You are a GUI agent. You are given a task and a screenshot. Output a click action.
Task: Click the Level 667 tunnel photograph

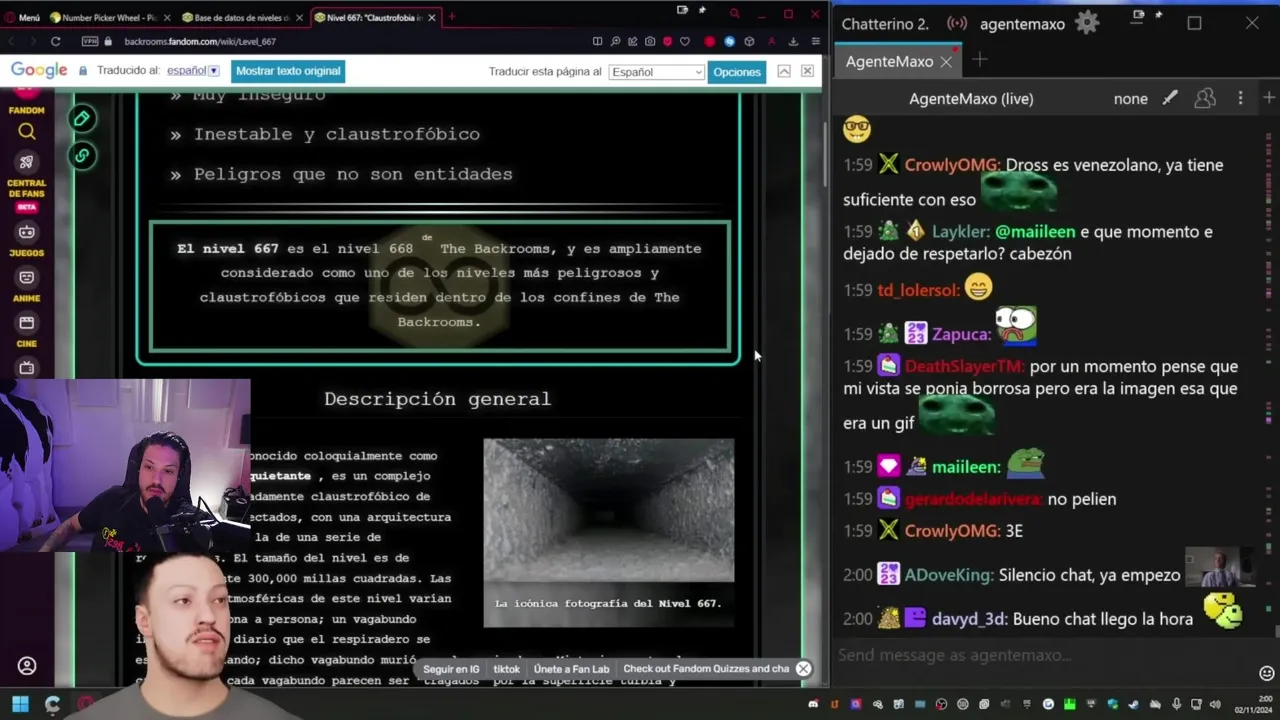tap(609, 510)
